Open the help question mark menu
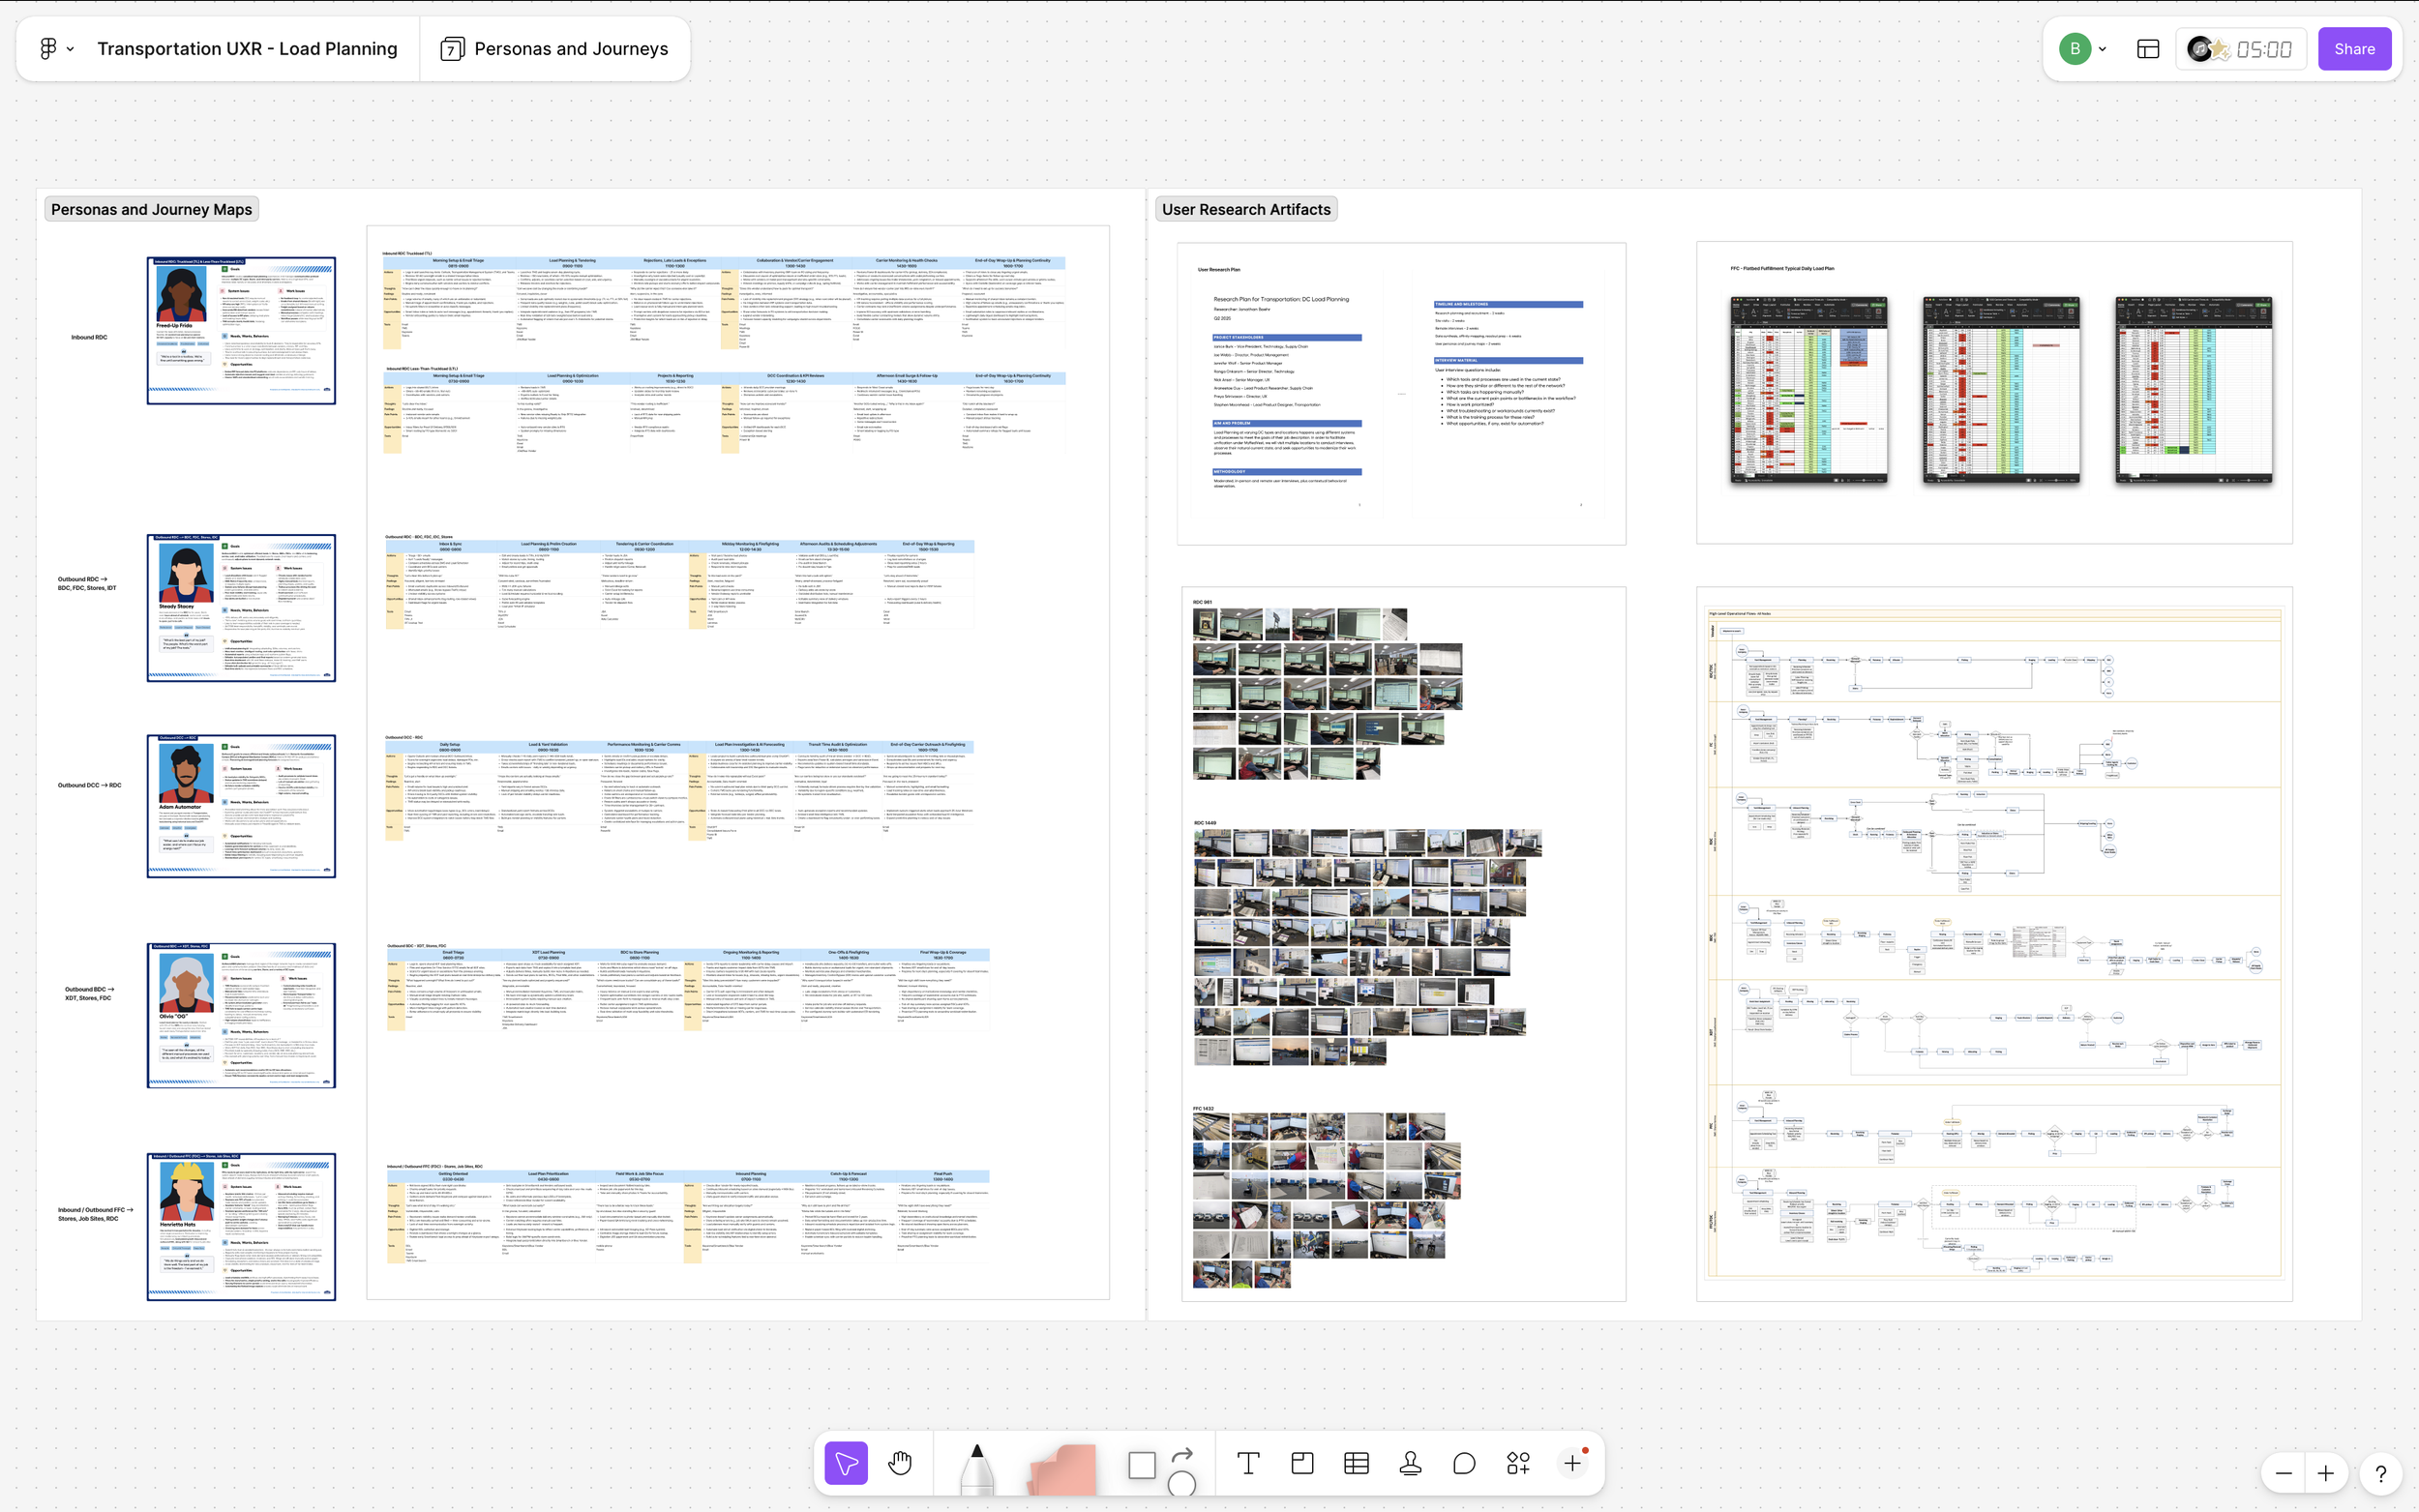Image resolution: width=2419 pixels, height=1512 pixels. tap(2379, 1472)
